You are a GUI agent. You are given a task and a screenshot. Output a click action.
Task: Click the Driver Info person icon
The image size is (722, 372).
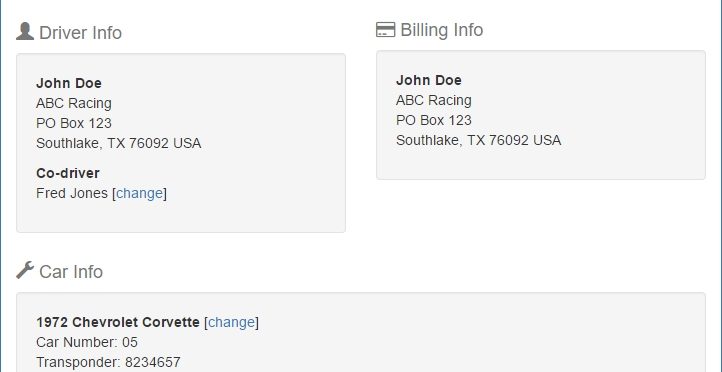(x=25, y=31)
